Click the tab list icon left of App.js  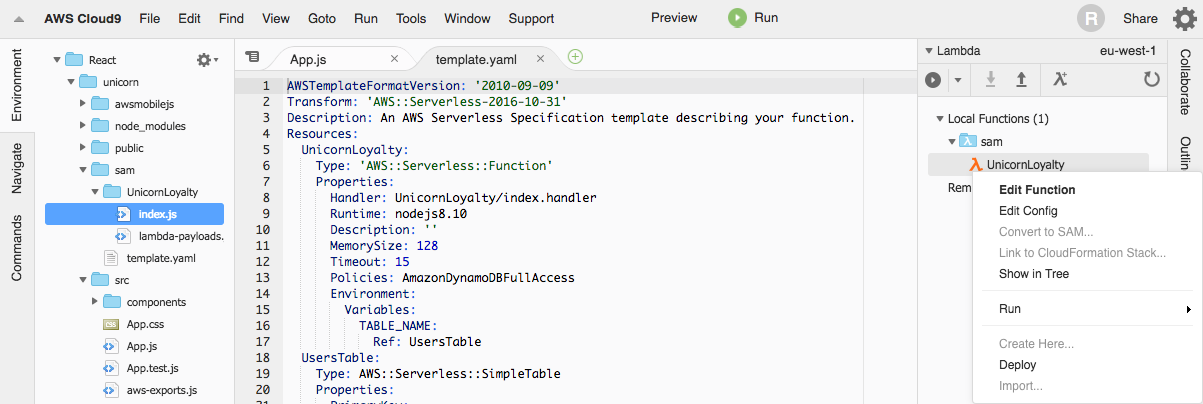click(252, 58)
